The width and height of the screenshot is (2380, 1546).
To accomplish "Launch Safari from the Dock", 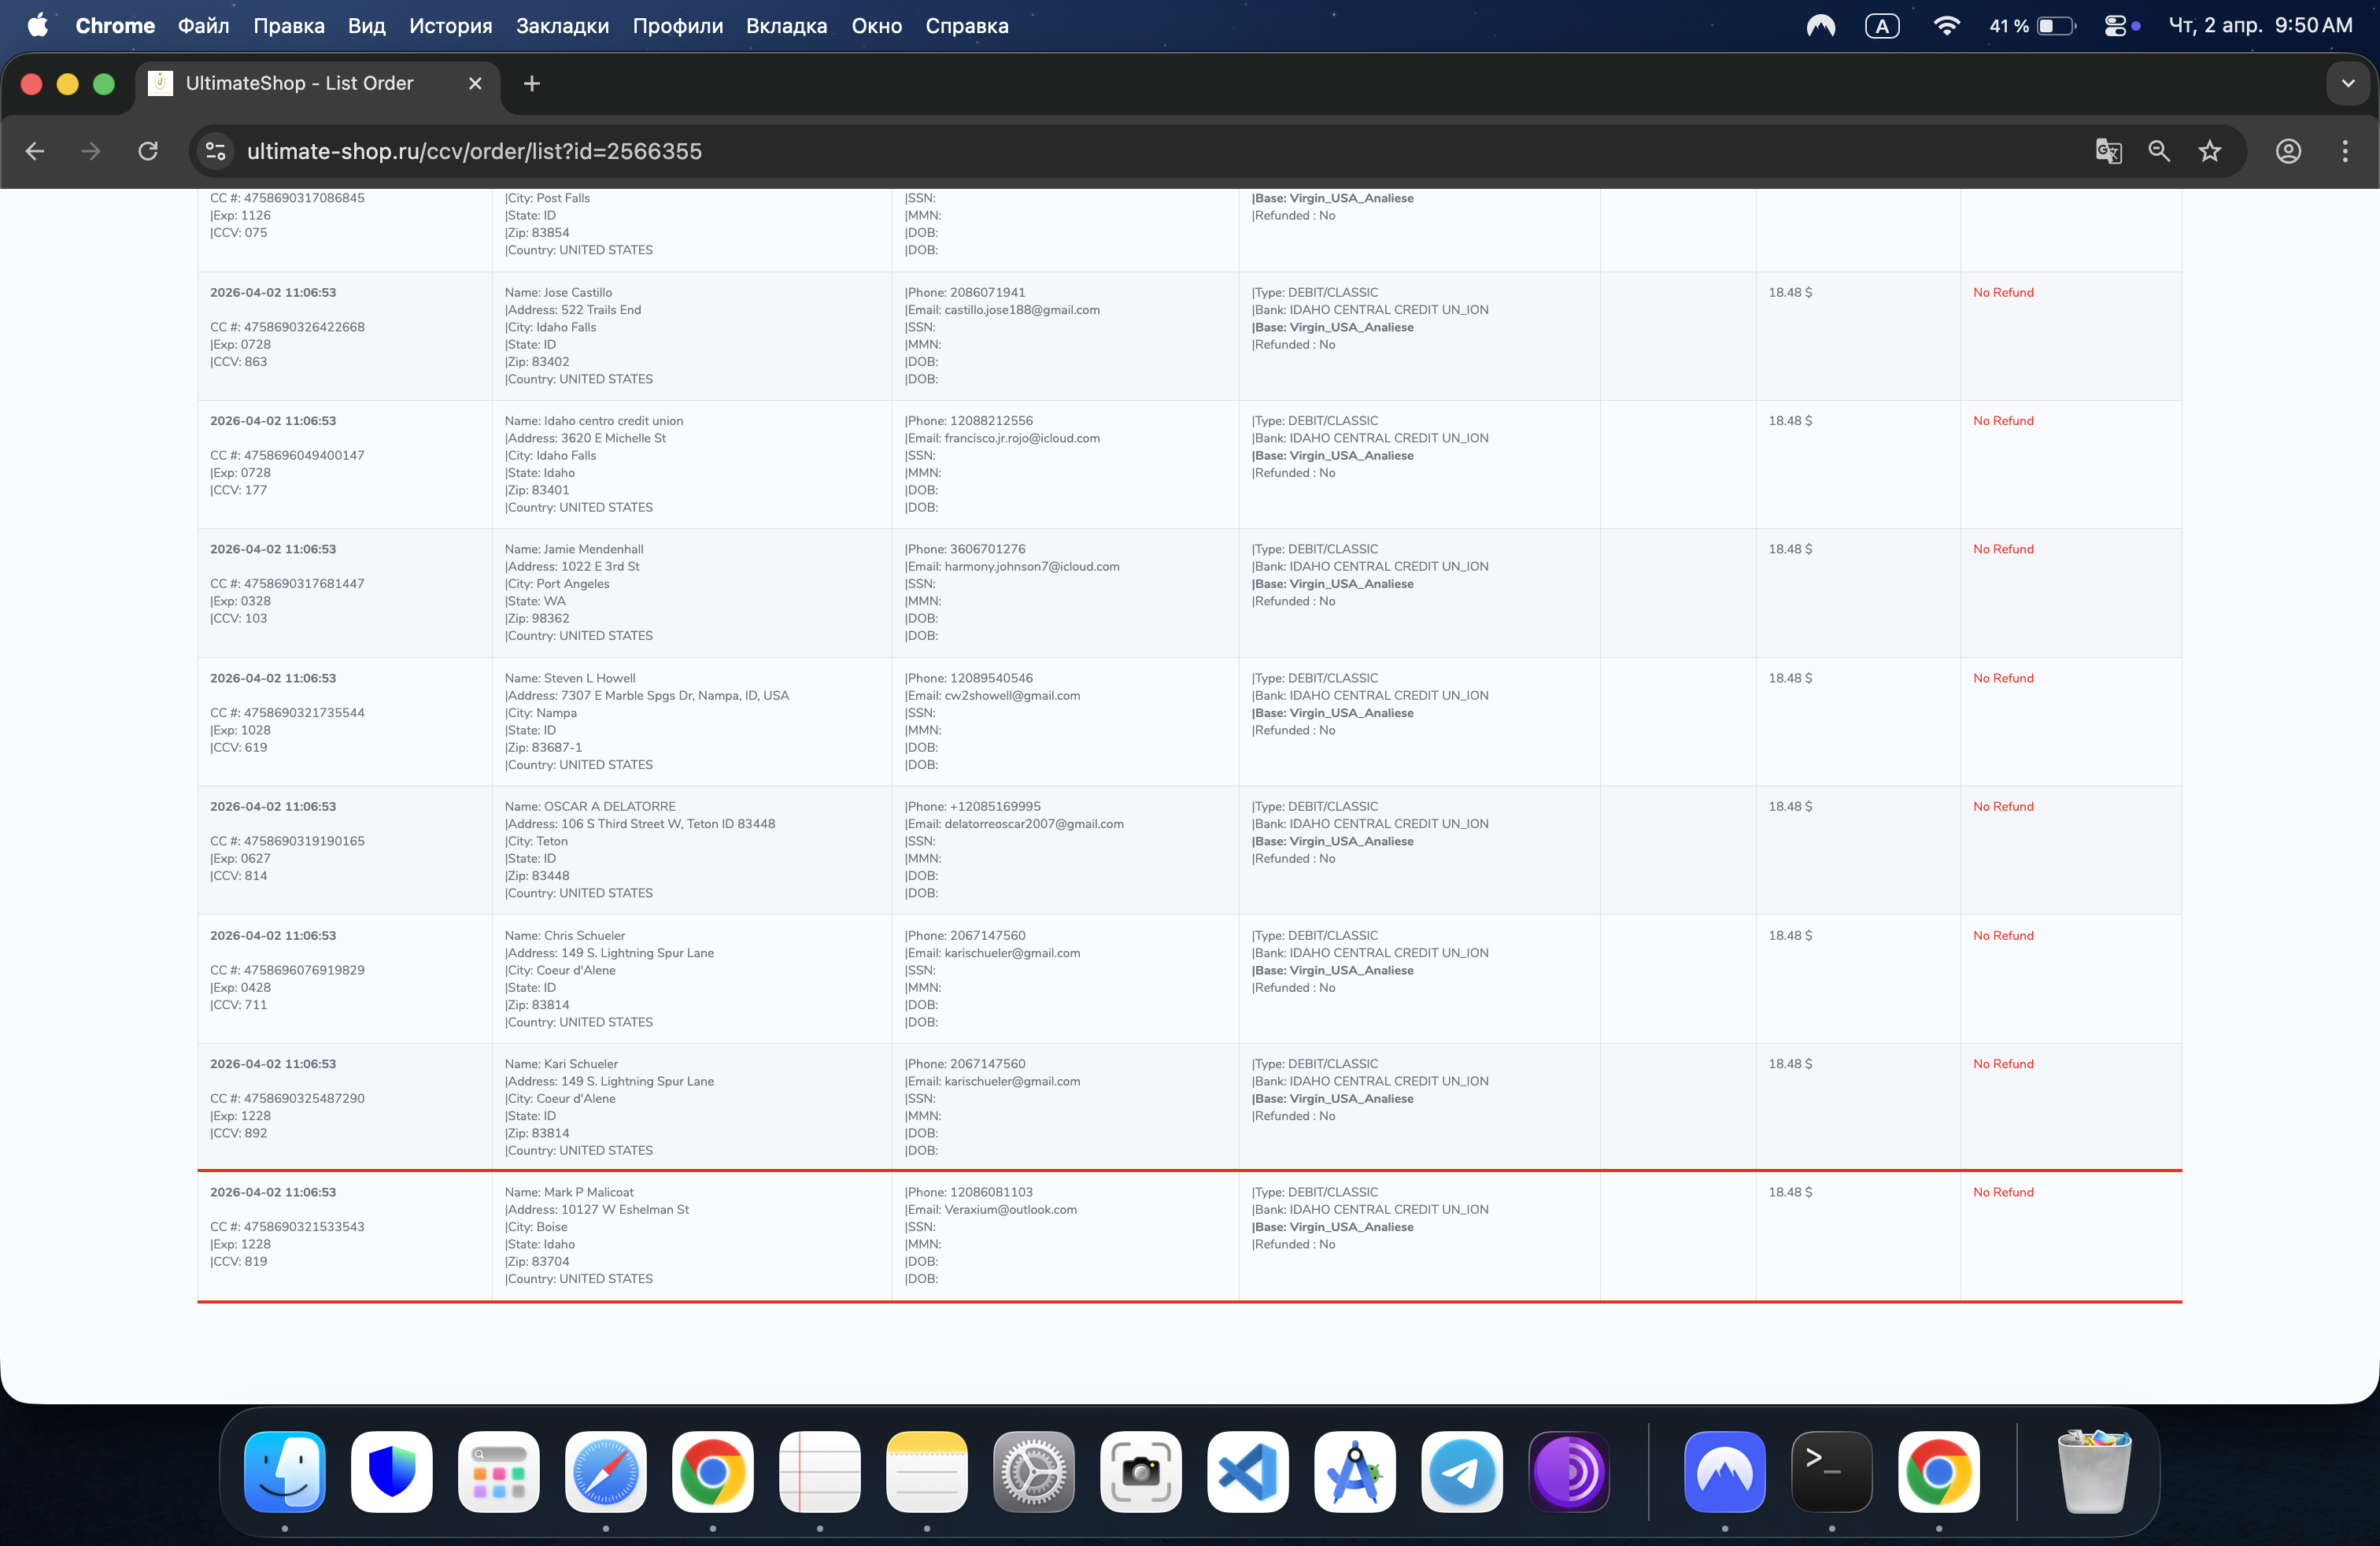I will 606,1471.
